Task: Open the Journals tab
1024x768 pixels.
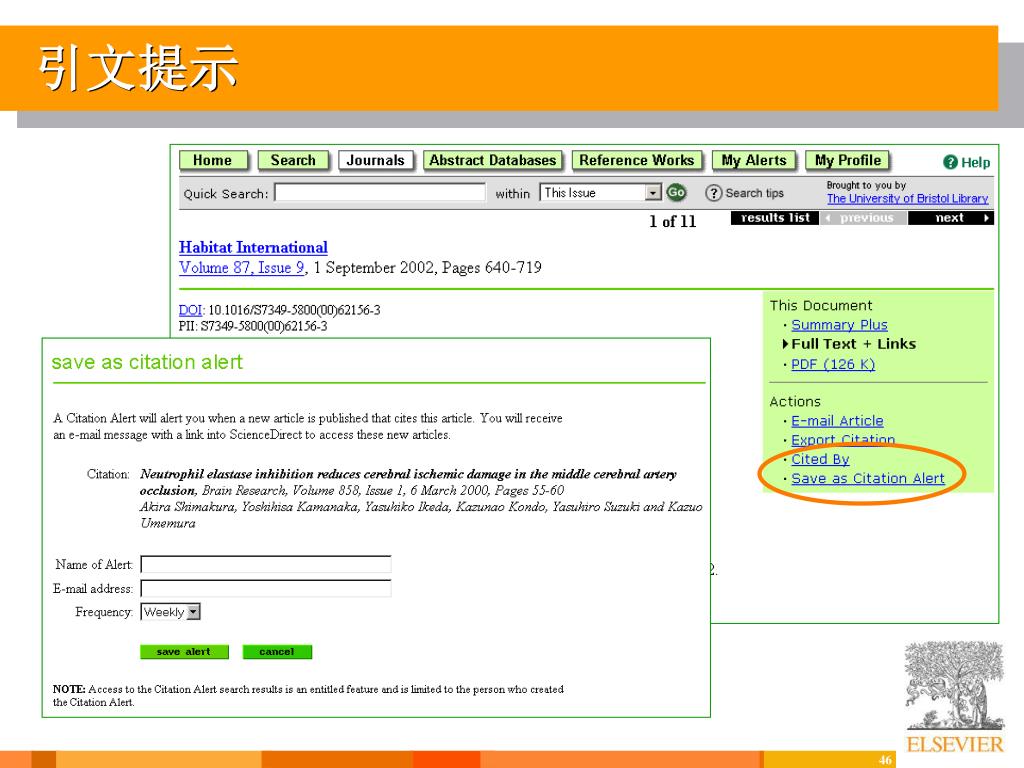Action: pos(376,161)
